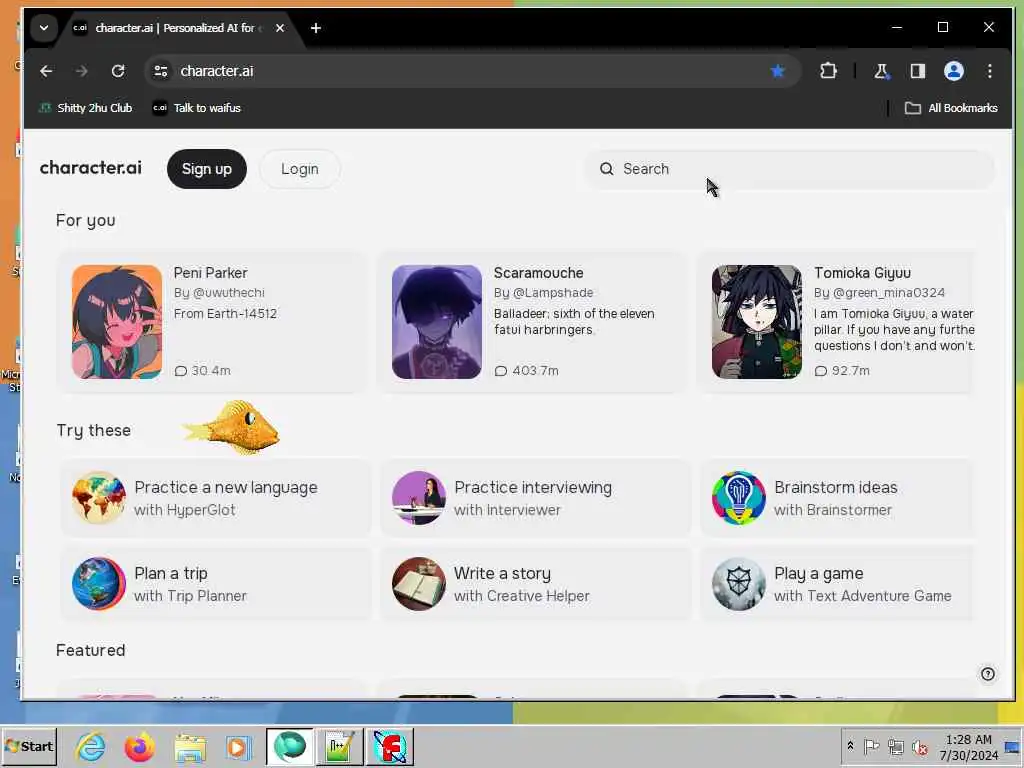The height and width of the screenshot is (768, 1024).
Task: Open Chrome Labs flask icon
Action: pos(882,71)
